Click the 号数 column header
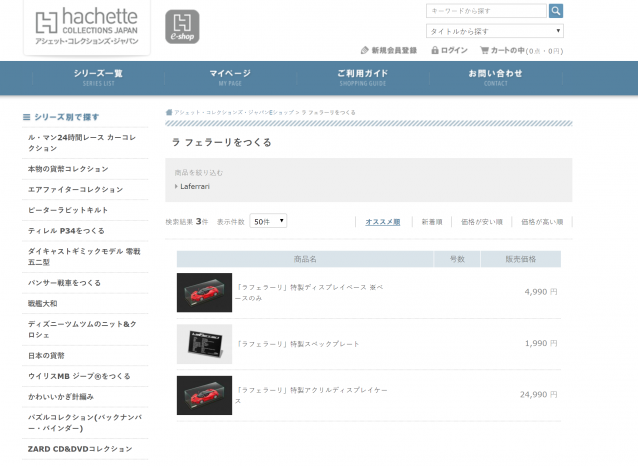Screen dimensions: 638x466 tap(457, 259)
